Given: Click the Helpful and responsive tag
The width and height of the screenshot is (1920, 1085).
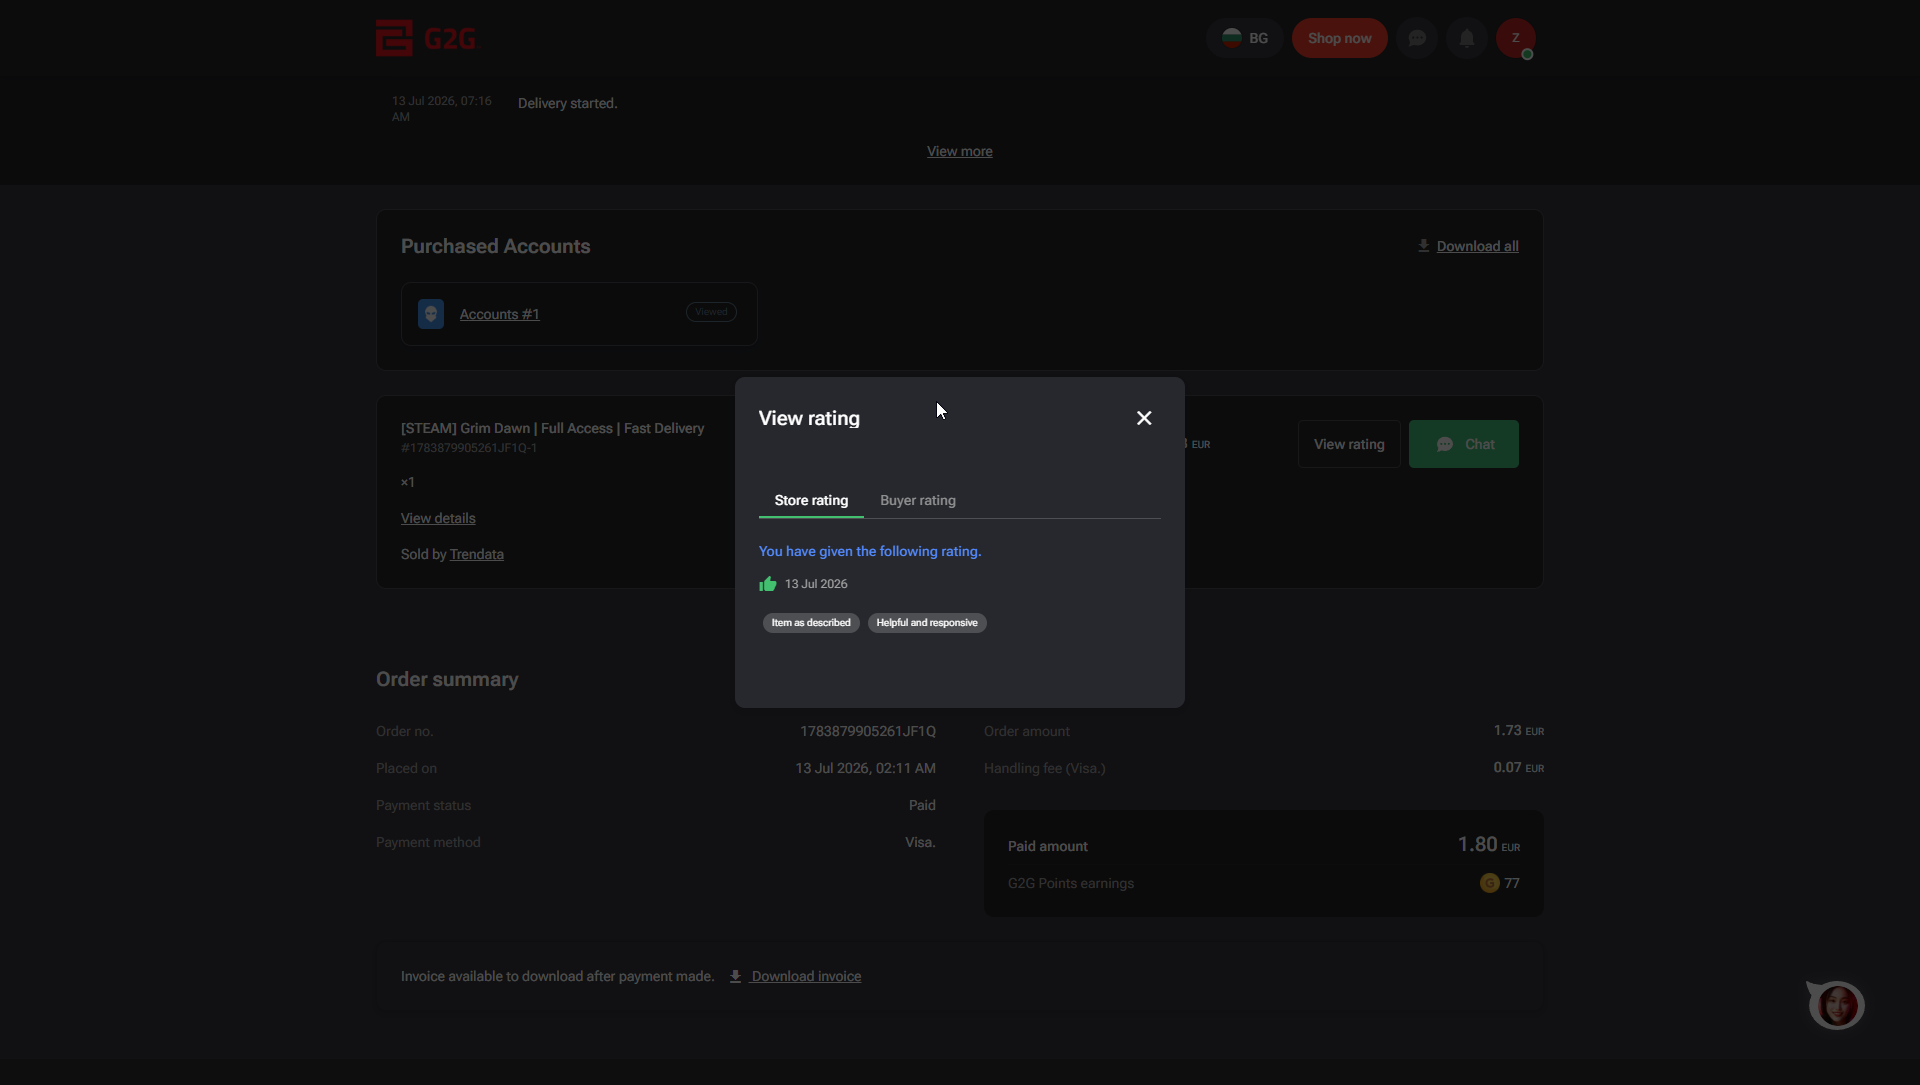Looking at the screenshot, I should click(927, 623).
